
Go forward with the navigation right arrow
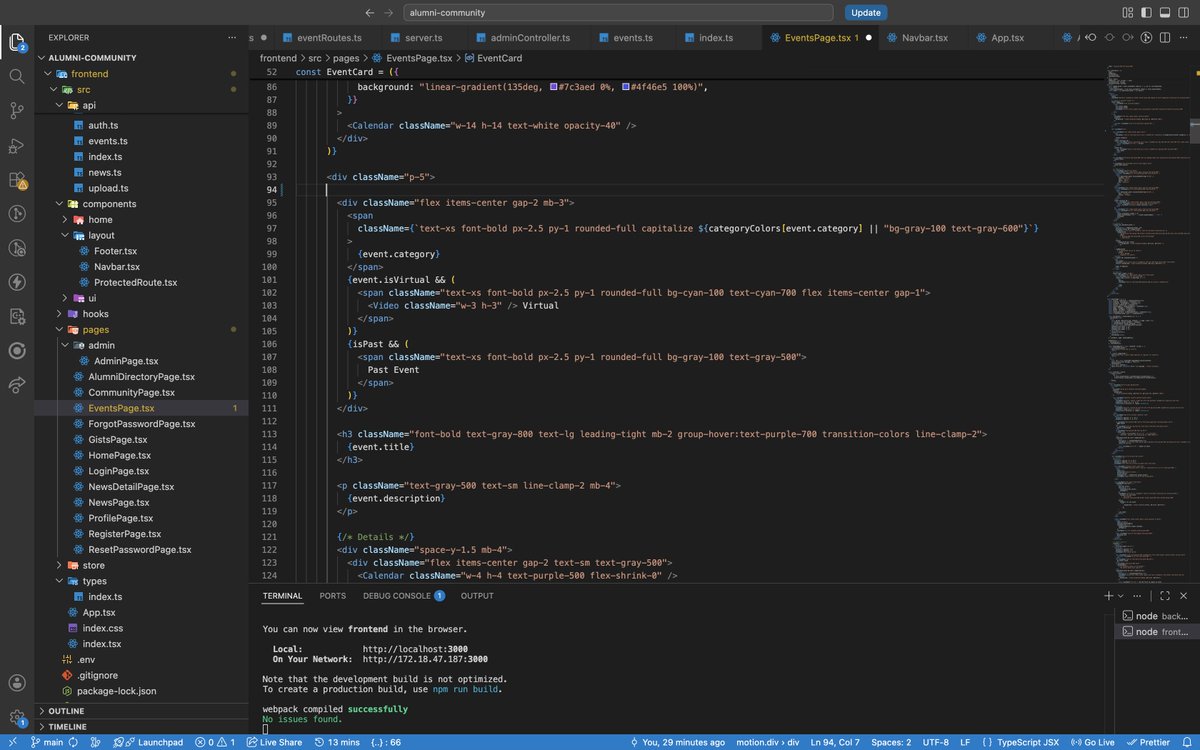pos(389,13)
